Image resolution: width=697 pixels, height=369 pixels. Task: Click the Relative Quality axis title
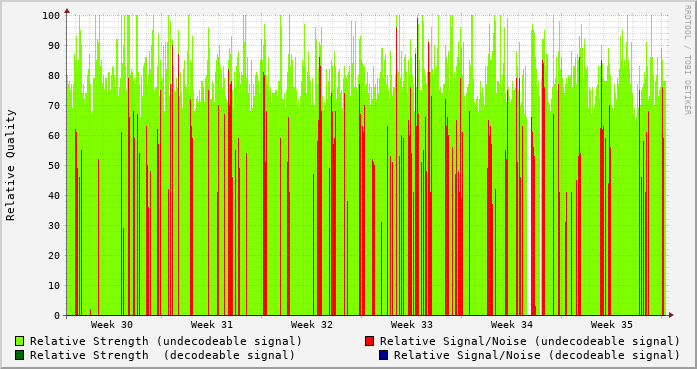pos(10,165)
